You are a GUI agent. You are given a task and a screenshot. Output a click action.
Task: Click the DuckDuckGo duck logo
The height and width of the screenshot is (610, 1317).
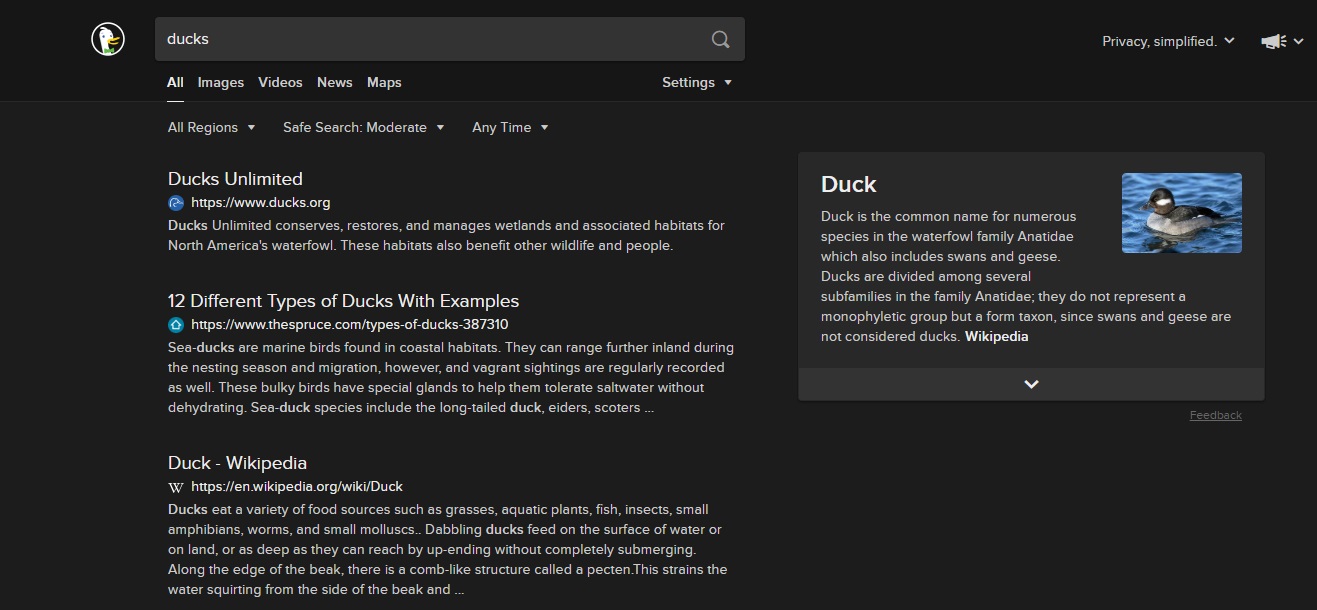108,39
